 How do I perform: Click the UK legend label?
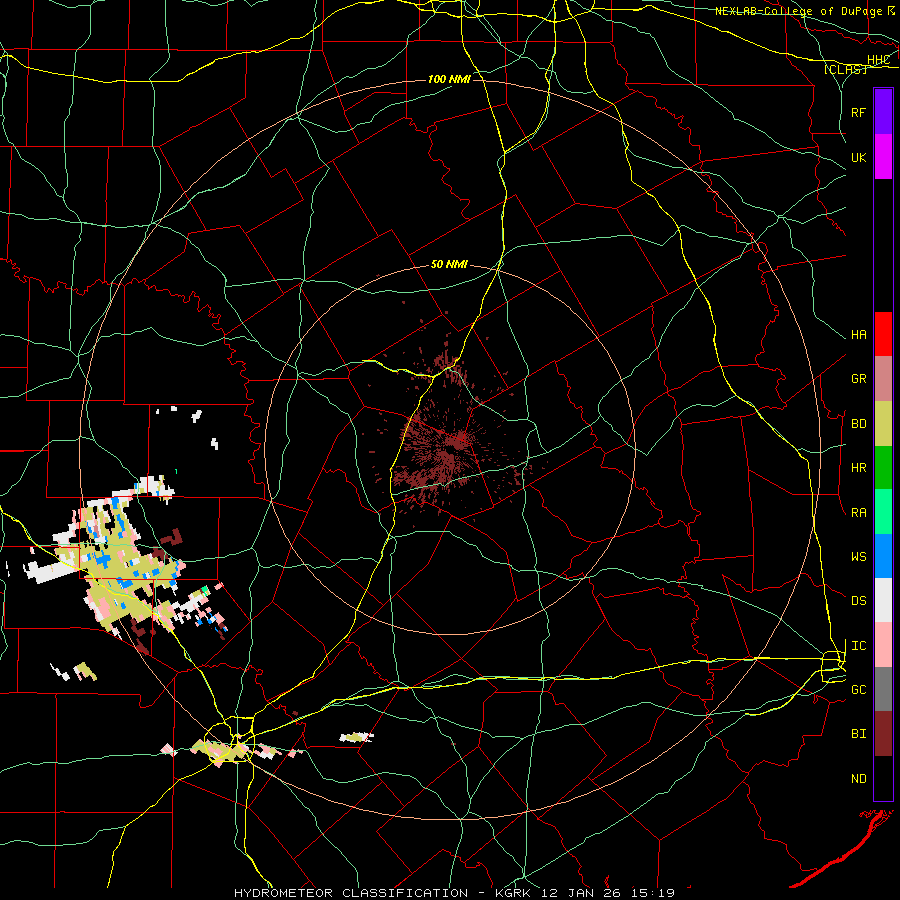coord(859,157)
